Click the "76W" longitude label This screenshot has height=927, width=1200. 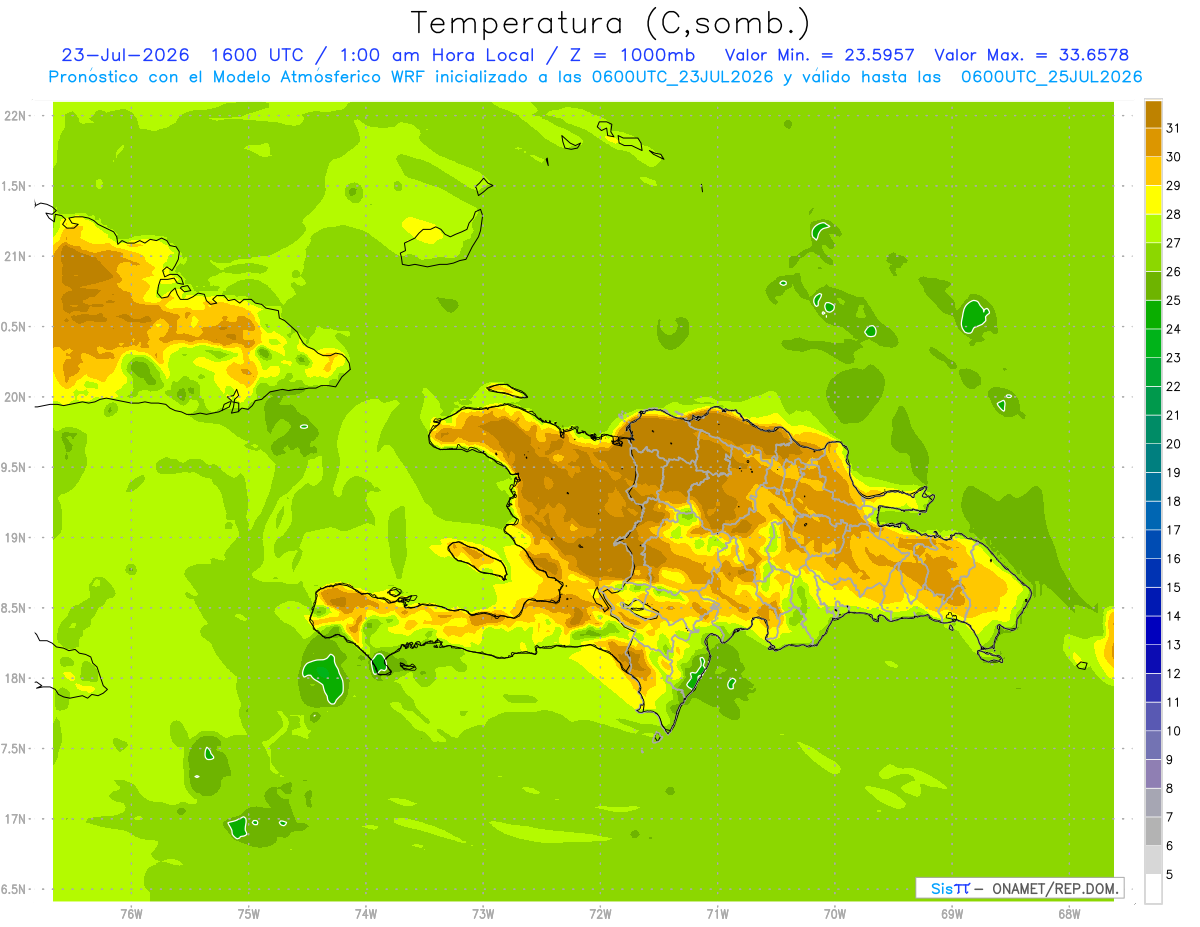click(x=132, y=913)
